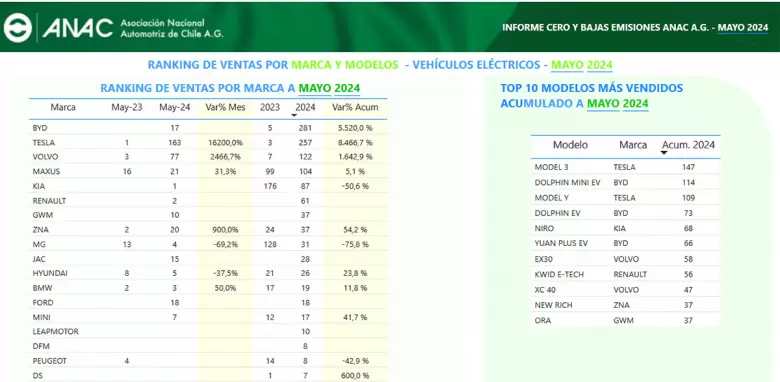Select the DOLPHIN MINI EV model row

point(625,183)
